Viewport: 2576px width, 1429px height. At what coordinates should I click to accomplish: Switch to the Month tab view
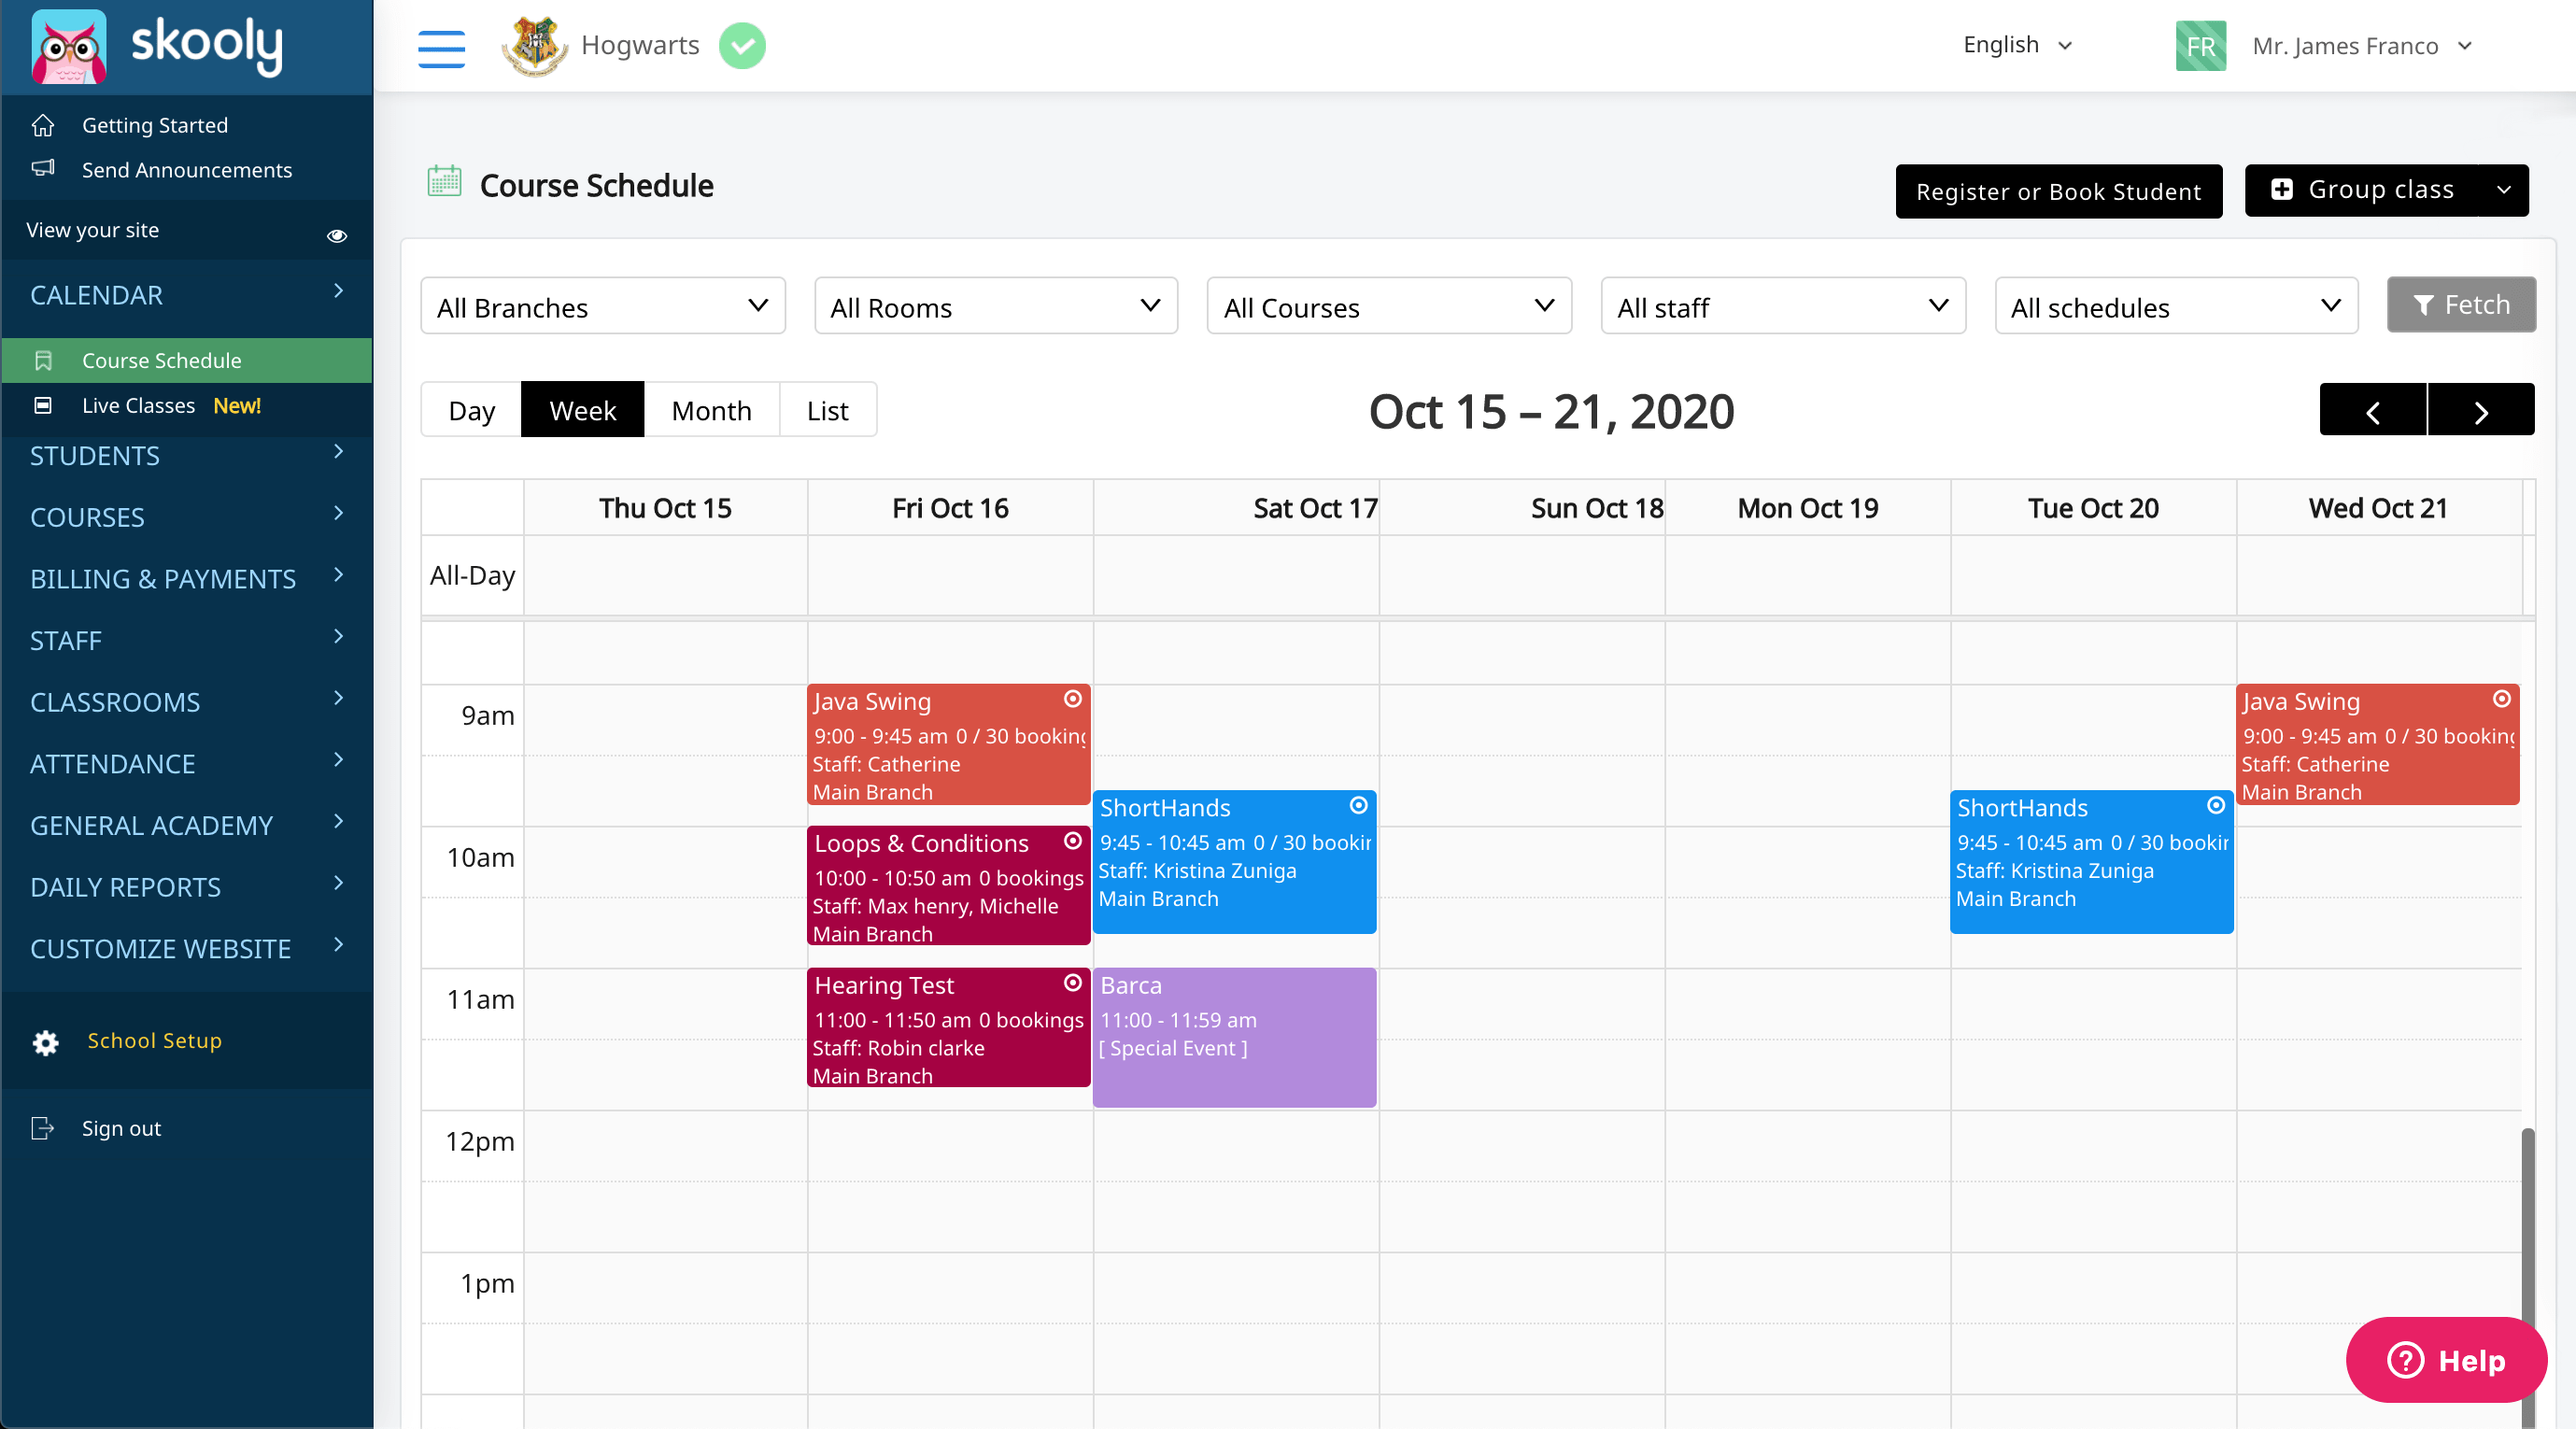(707, 410)
